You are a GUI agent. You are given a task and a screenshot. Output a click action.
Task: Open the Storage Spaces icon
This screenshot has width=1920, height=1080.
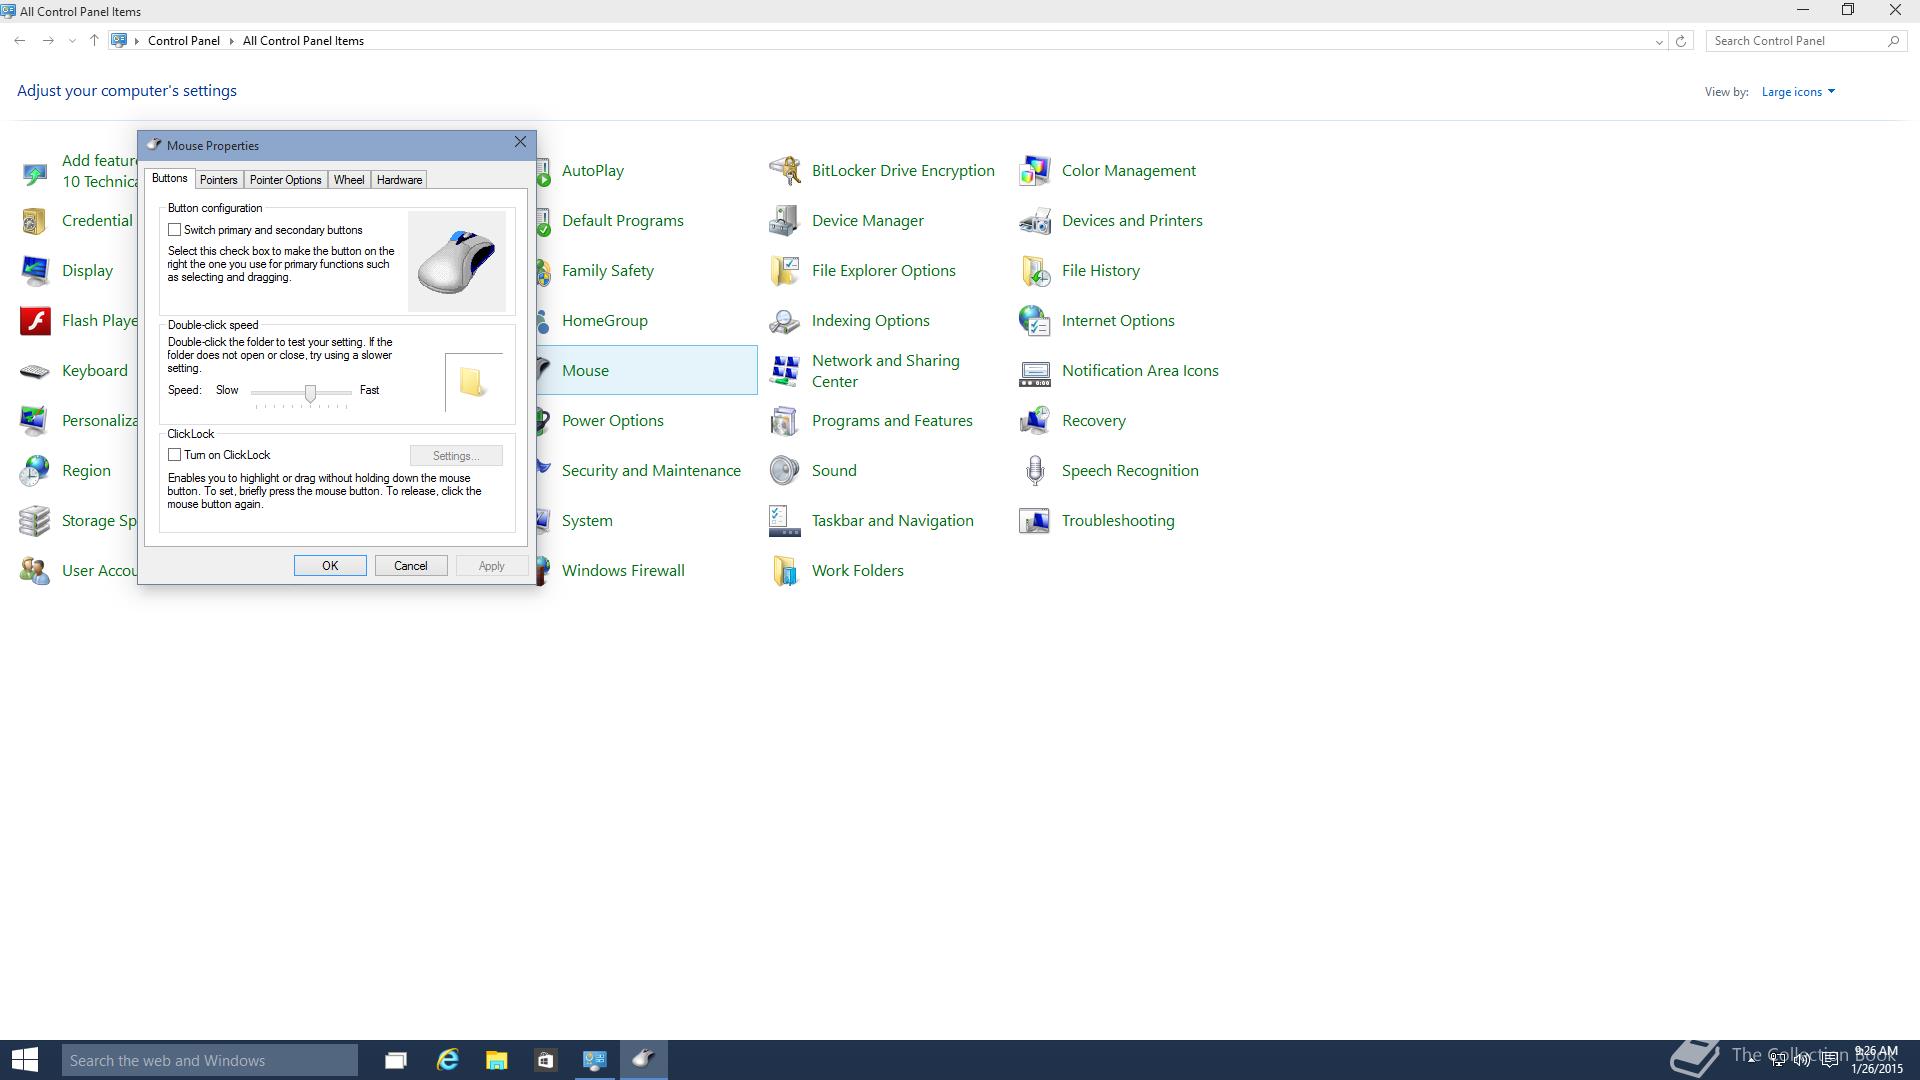point(35,520)
